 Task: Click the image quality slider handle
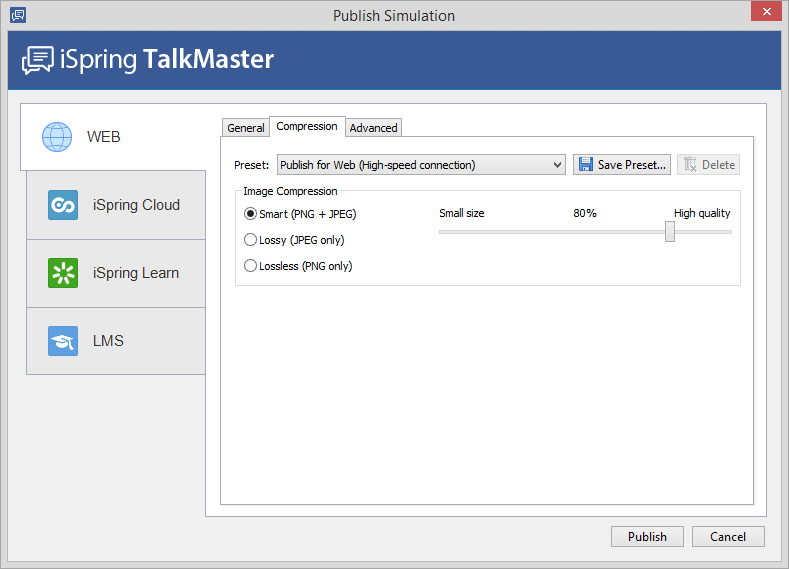point(670,232)
